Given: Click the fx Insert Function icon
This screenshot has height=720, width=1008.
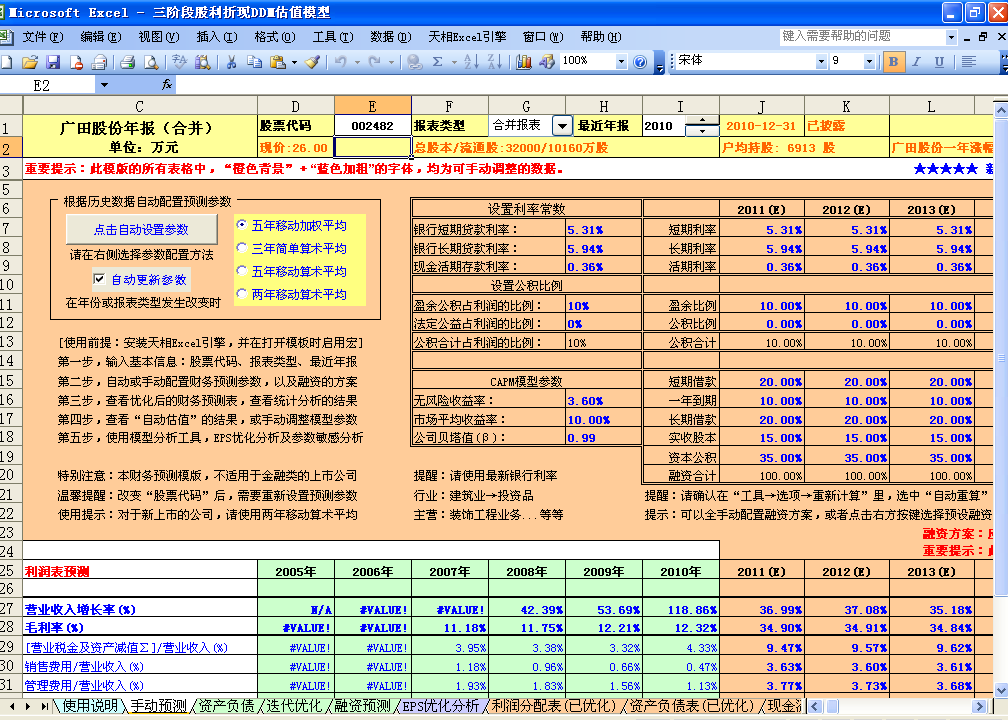Looking at the screenshot, I should coord(166,85).
